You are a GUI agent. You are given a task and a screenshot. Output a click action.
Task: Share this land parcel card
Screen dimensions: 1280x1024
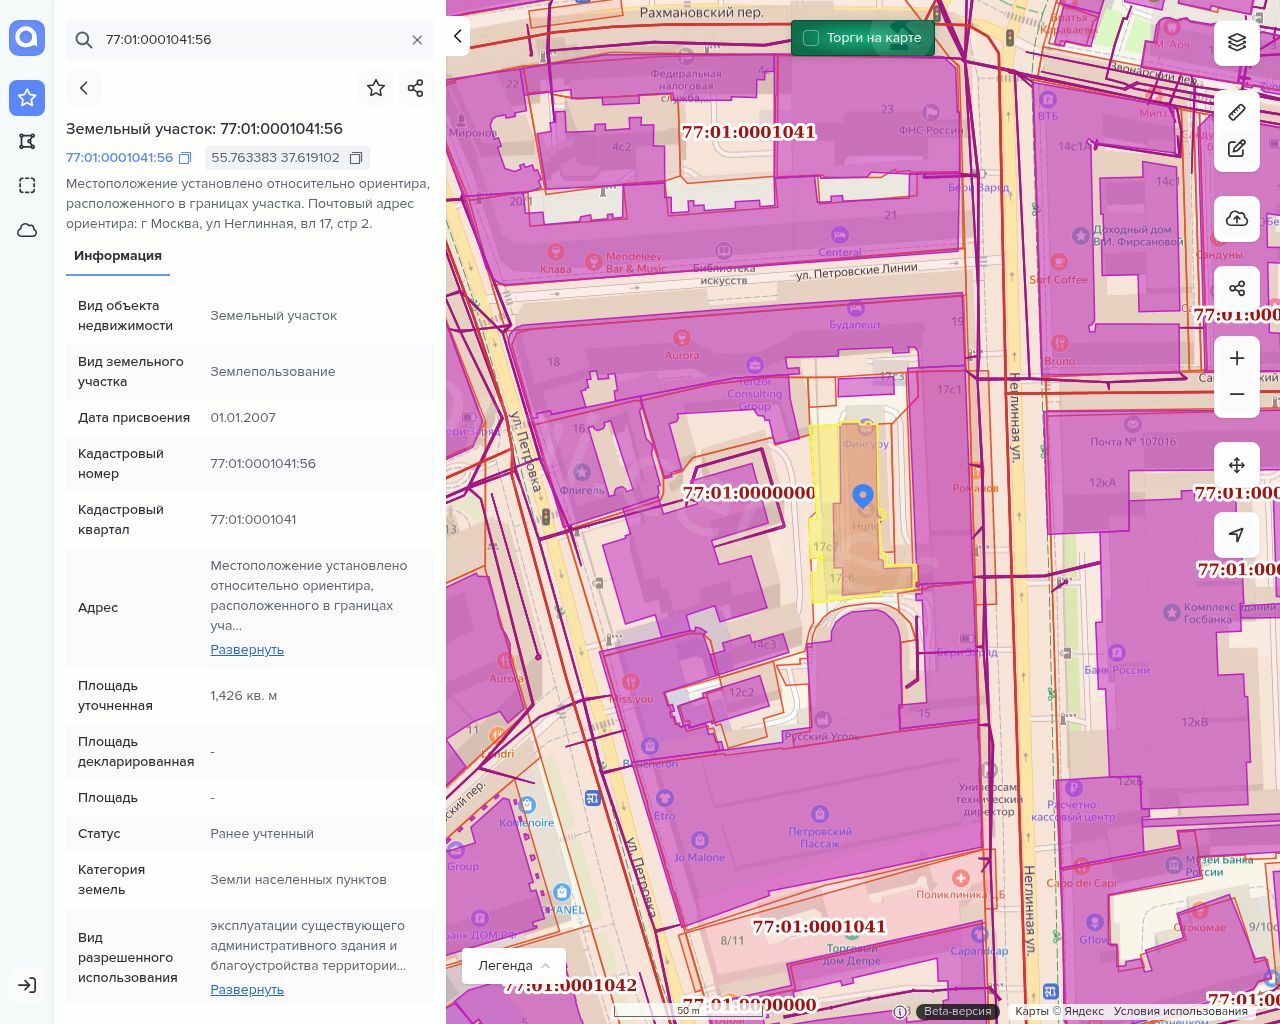pos(416,88)
